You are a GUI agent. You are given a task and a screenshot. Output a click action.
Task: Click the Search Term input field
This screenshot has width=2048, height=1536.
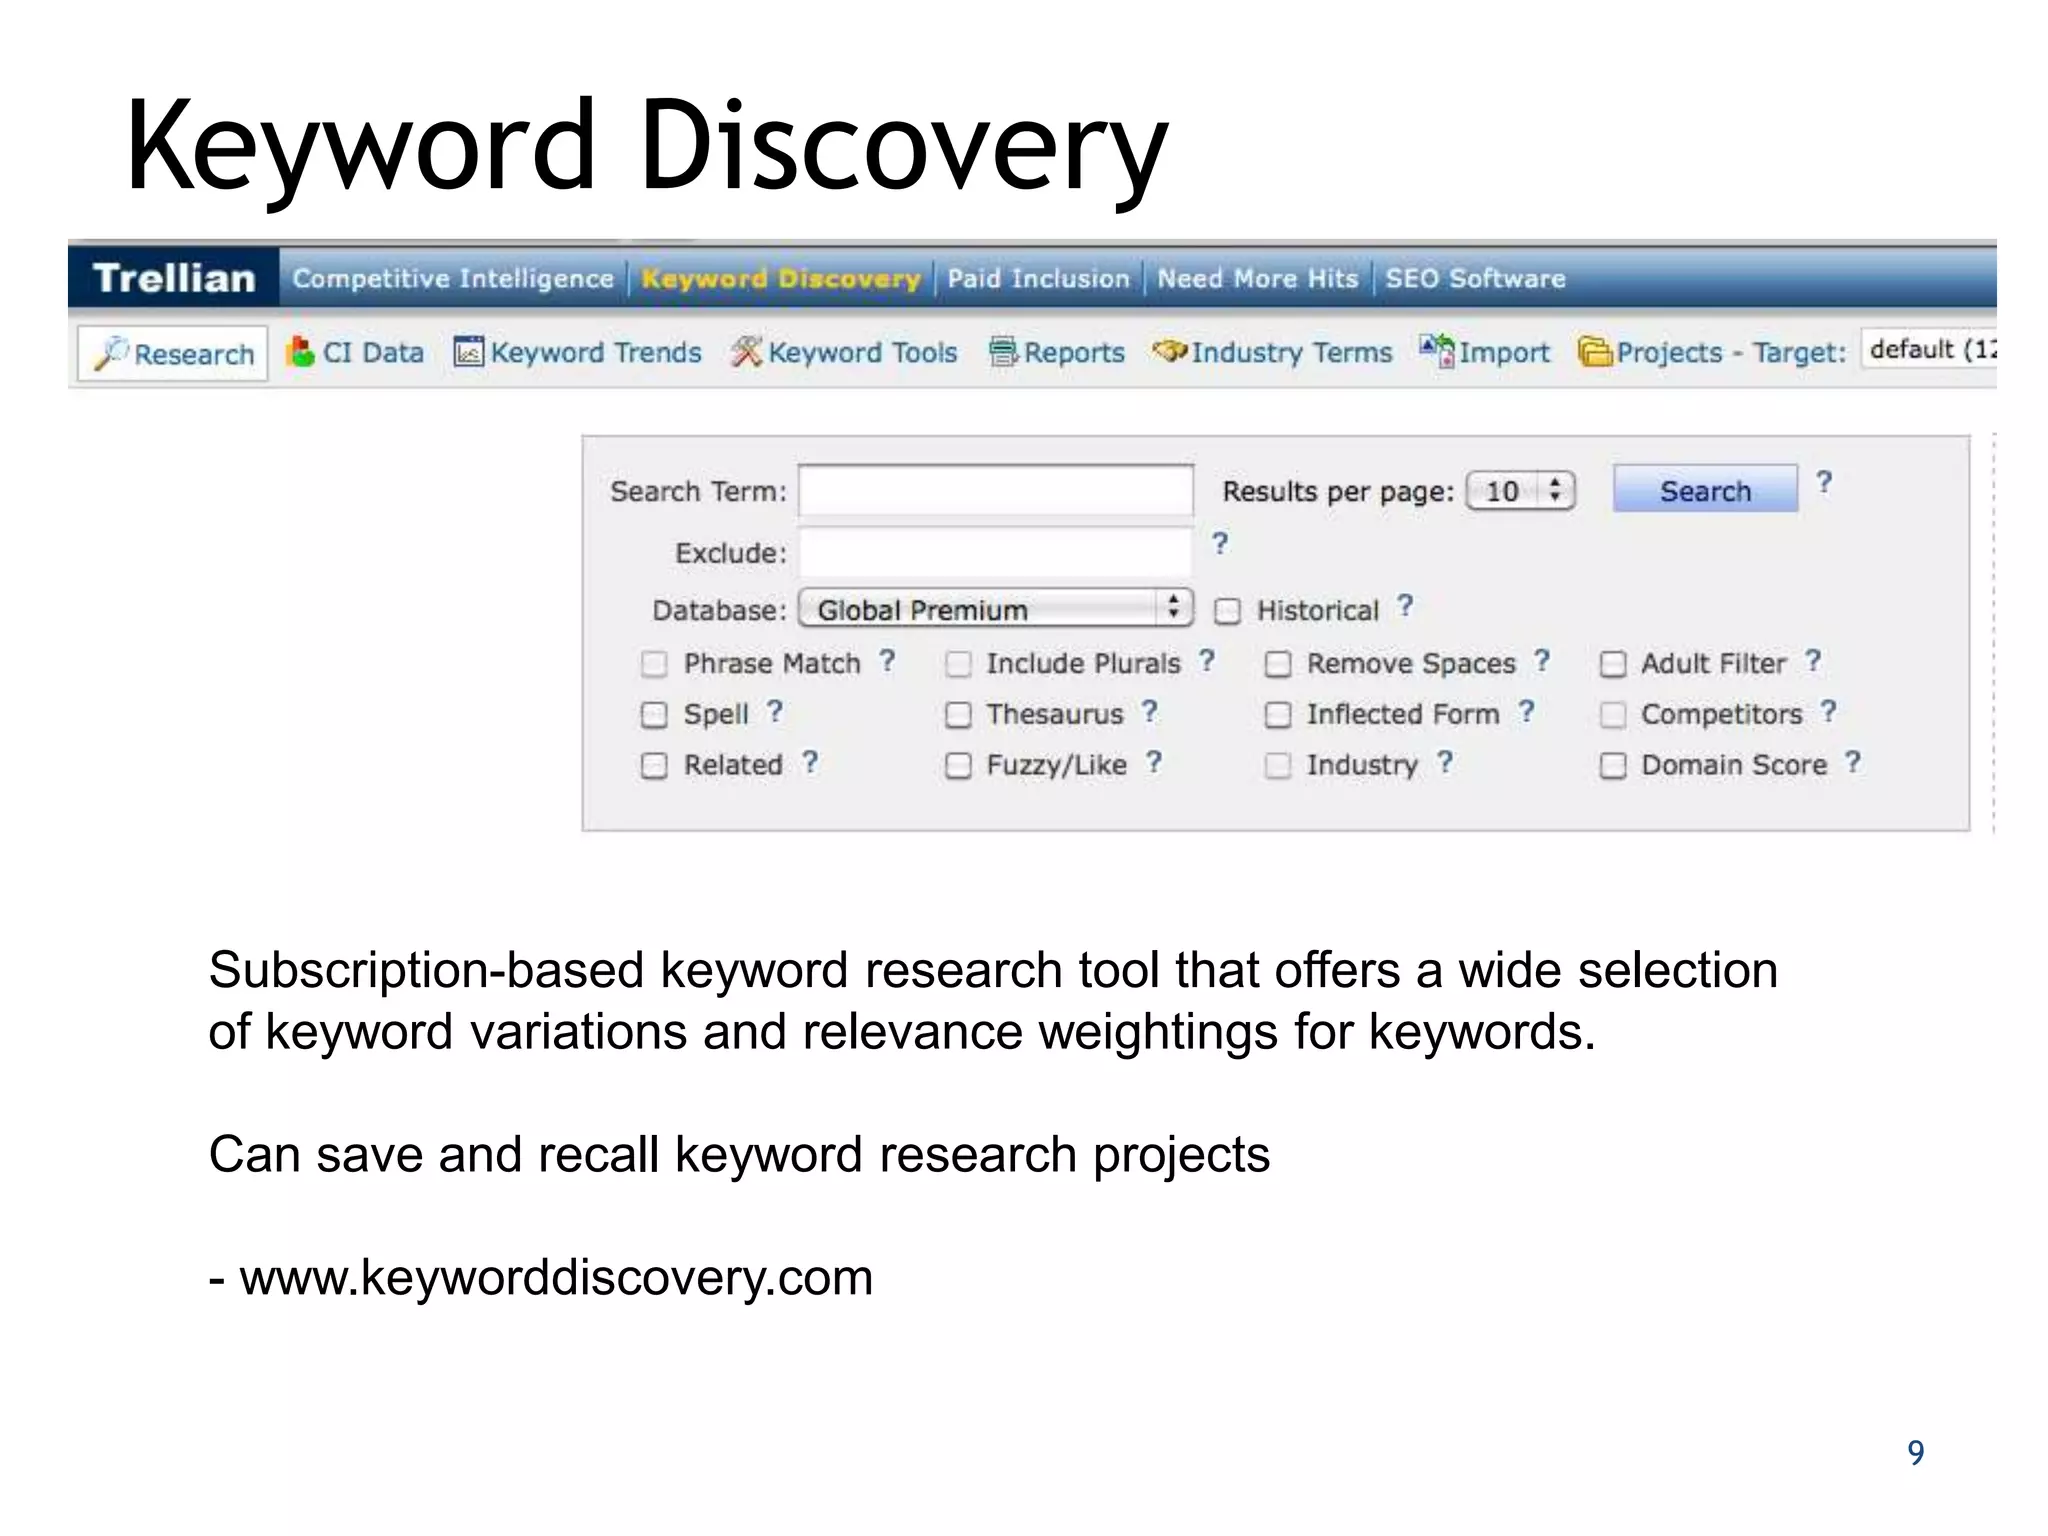(x=996, y=490)
